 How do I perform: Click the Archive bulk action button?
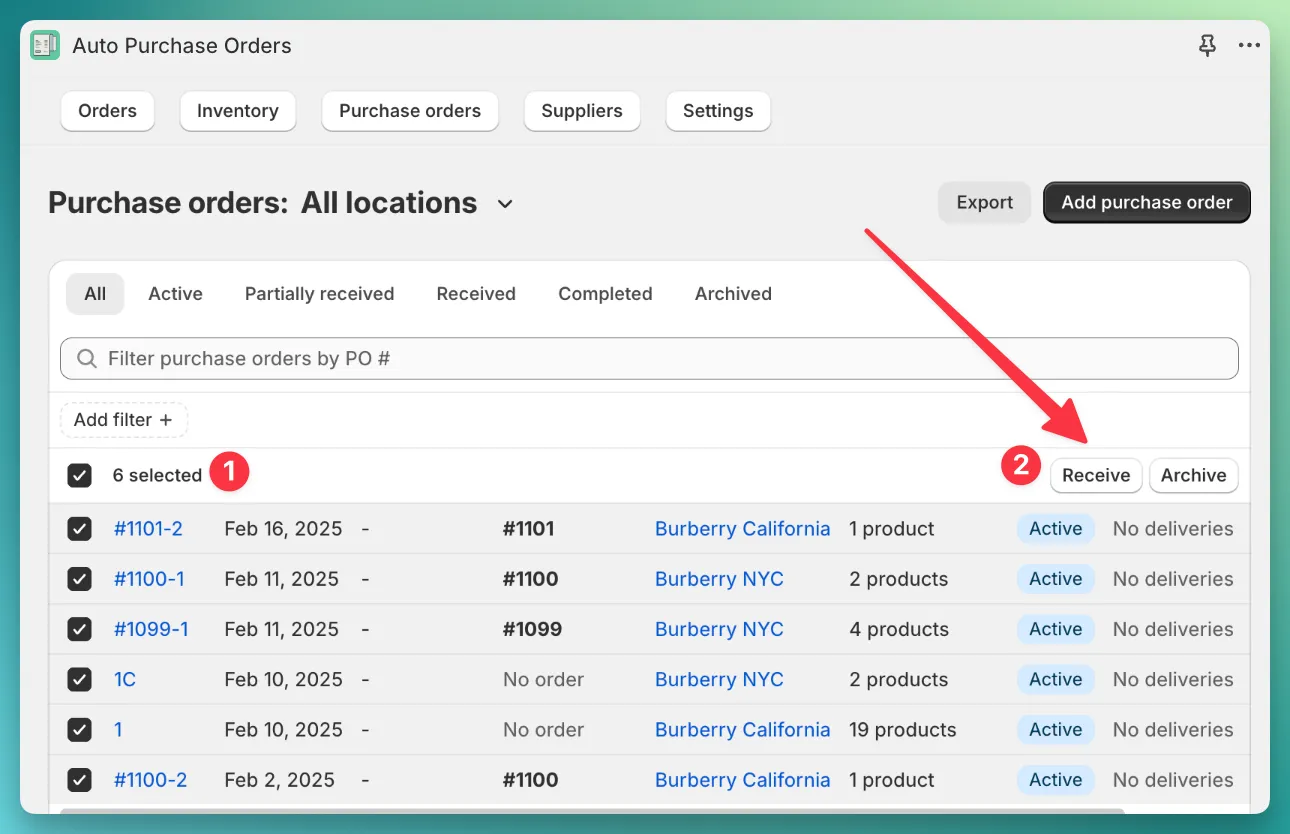(1193, 476)
